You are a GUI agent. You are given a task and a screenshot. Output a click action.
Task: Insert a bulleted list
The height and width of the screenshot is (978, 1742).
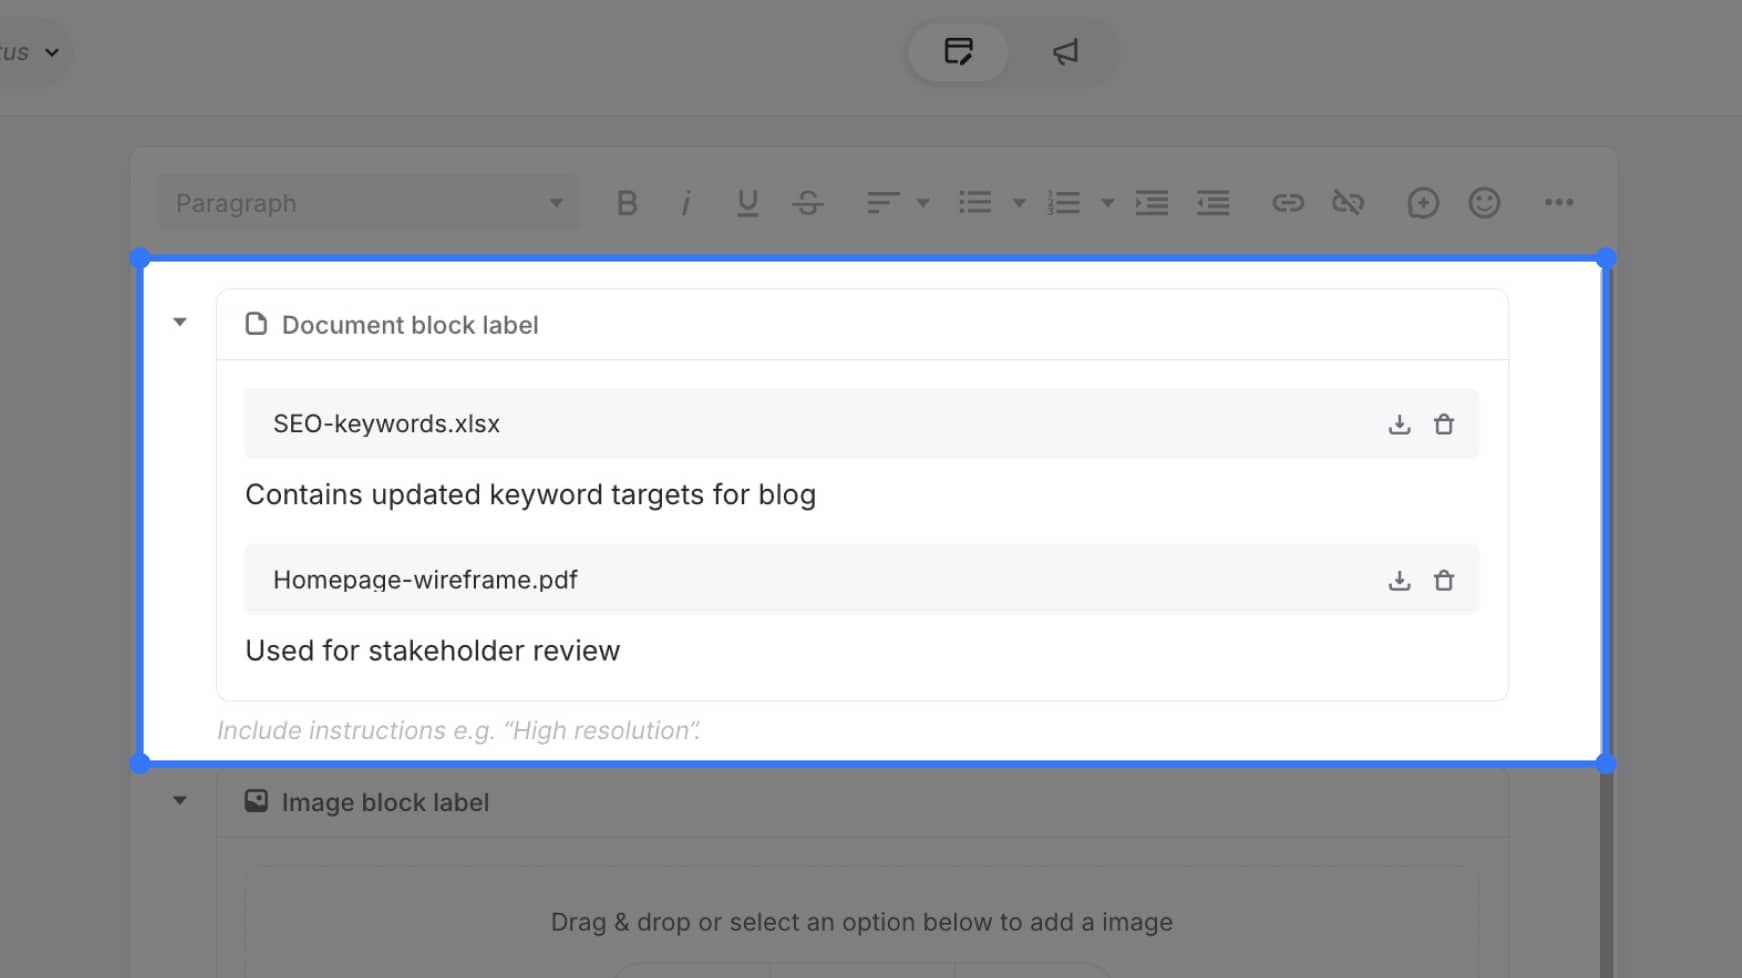[x=975, y=203]
